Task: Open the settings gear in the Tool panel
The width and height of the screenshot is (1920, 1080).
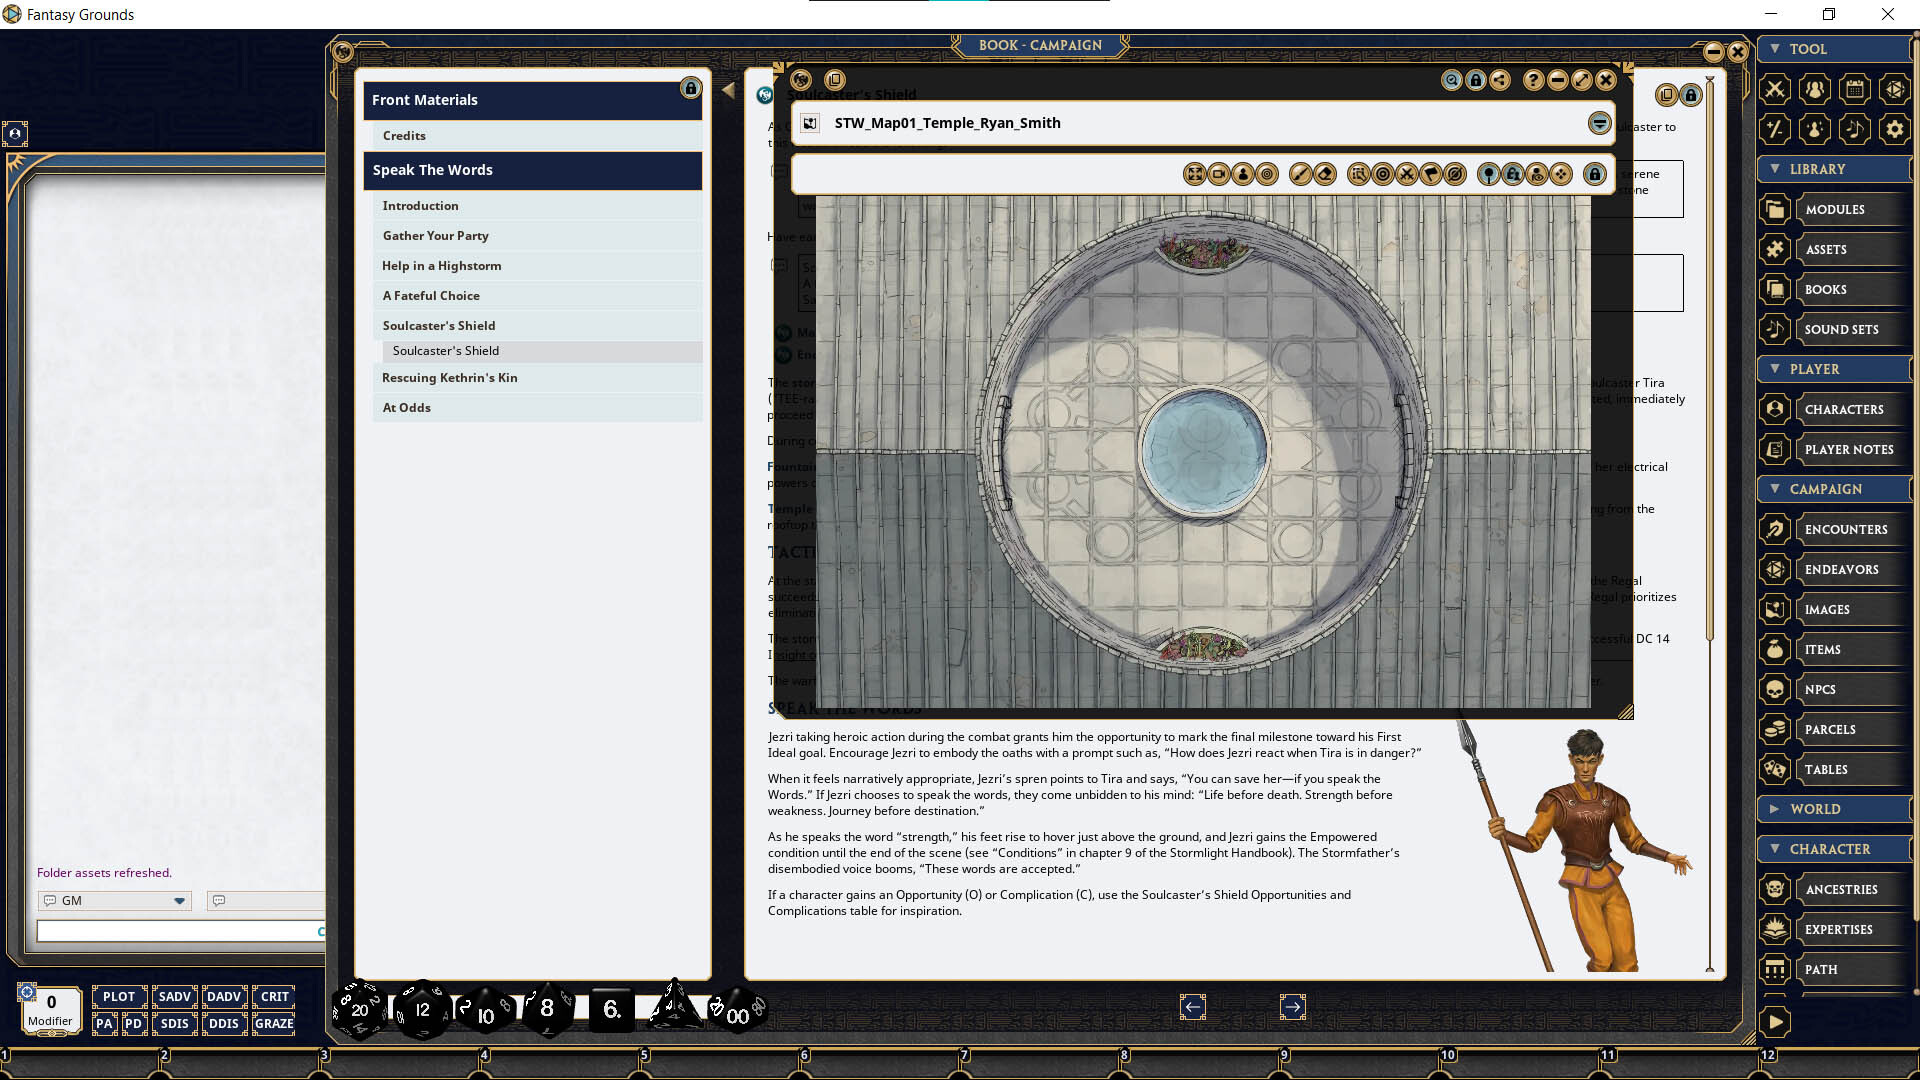Action: (1895, 129)
